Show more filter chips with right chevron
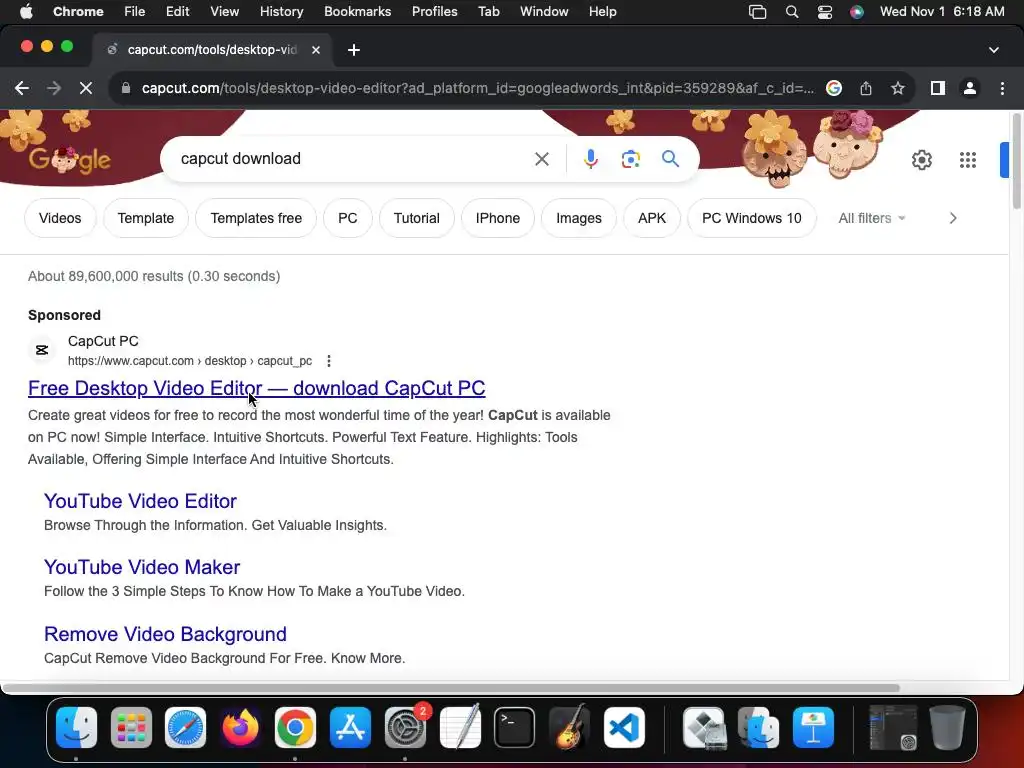 tap(953, 218)
